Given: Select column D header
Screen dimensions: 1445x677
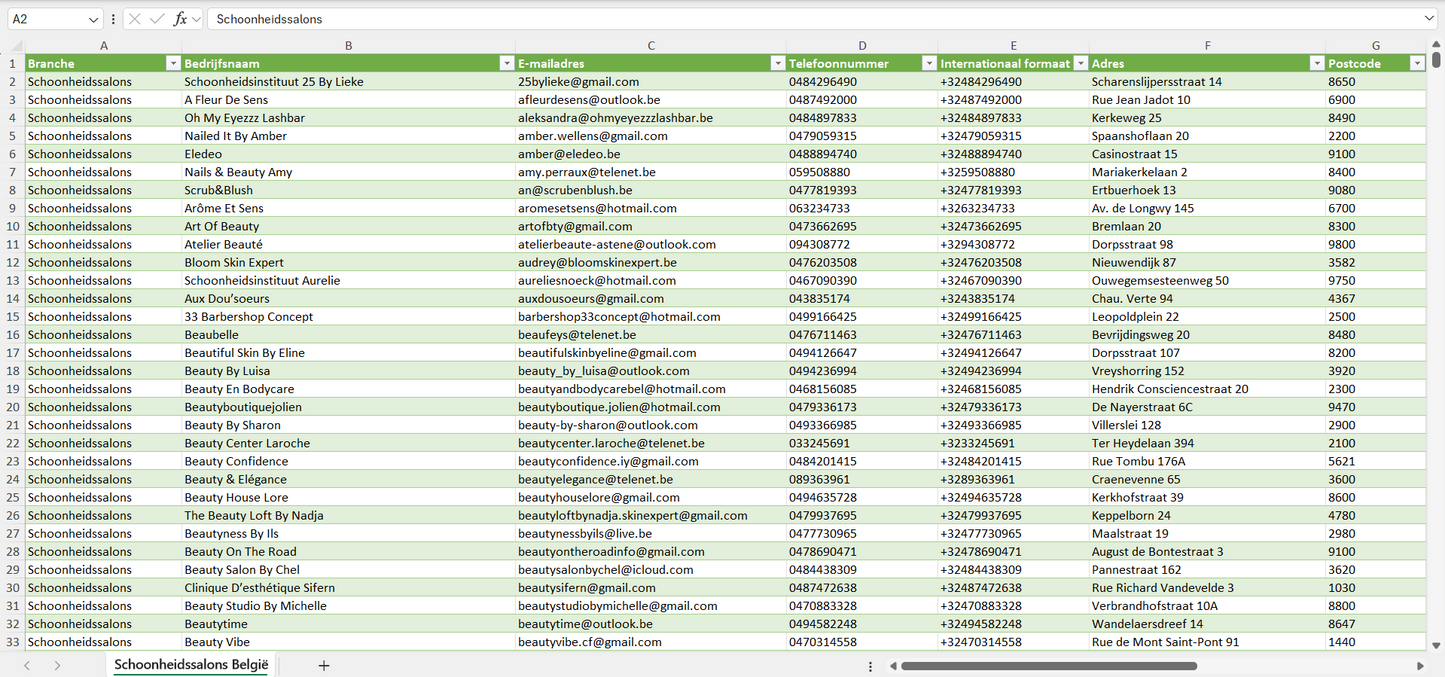Looking at the screenshot, I should pos(862,45).
